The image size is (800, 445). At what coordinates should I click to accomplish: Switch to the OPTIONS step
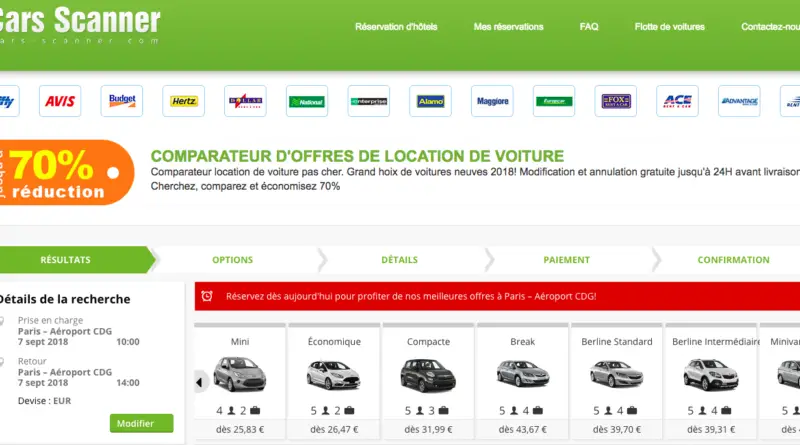tap(233, 260)
